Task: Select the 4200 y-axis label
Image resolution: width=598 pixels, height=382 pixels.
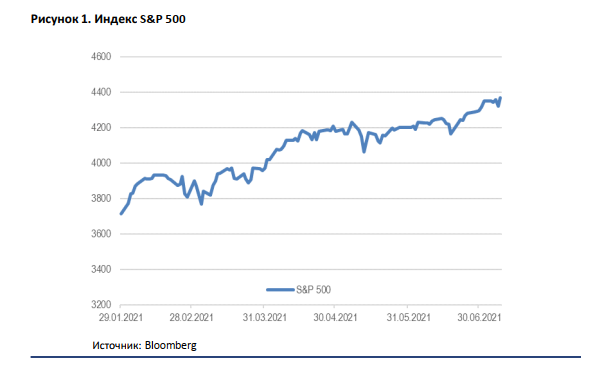Action: (101, 127)
